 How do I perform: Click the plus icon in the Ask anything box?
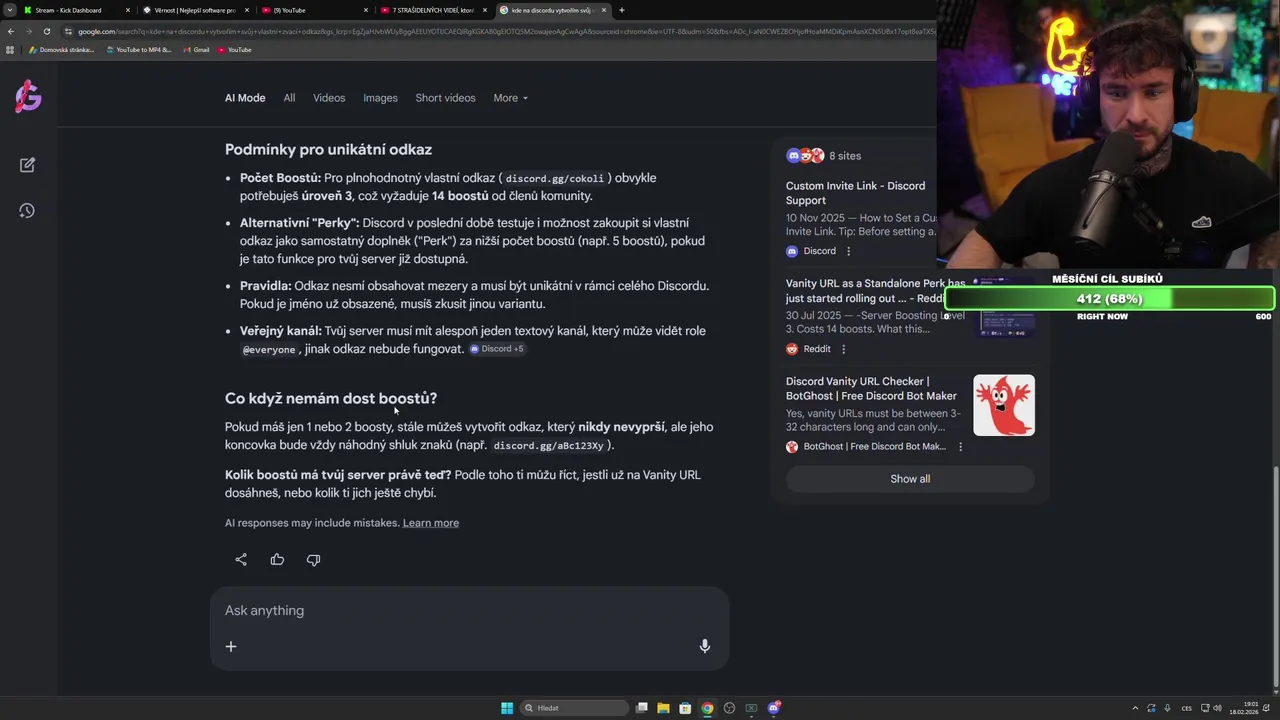click(231, 646)
